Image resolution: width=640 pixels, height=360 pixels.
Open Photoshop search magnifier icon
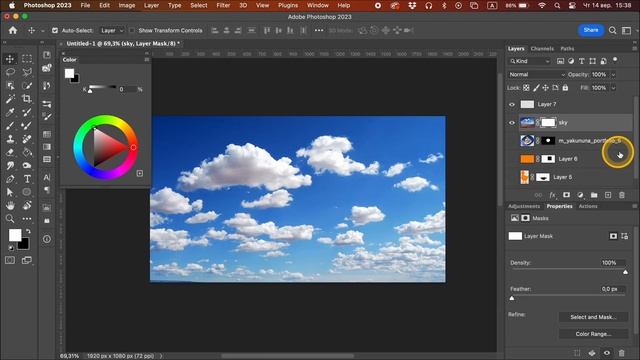coord(612,30)
